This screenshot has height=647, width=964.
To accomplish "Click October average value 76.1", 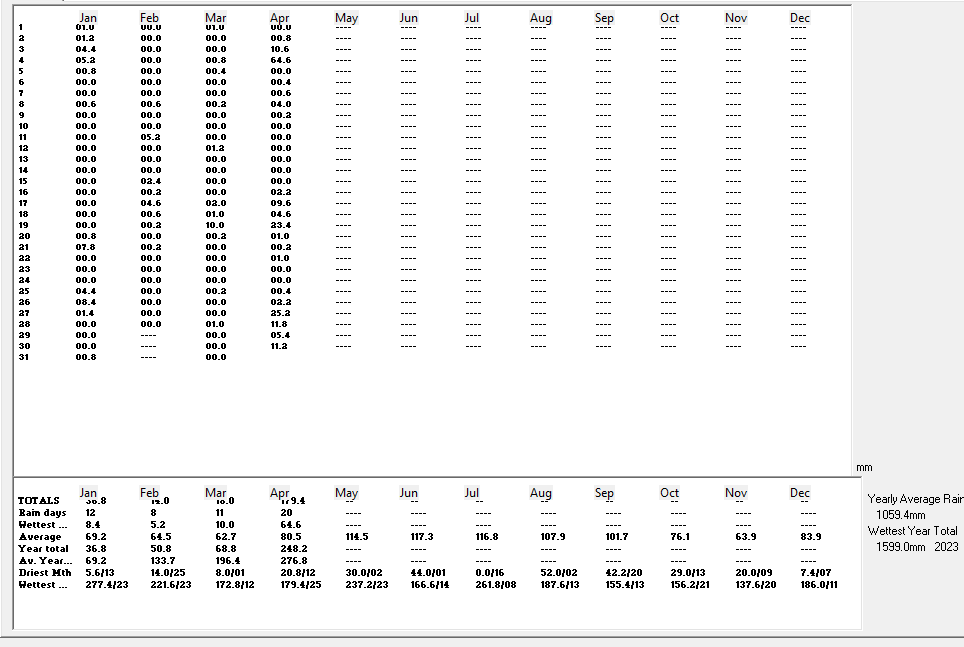I will coord(680,537).
